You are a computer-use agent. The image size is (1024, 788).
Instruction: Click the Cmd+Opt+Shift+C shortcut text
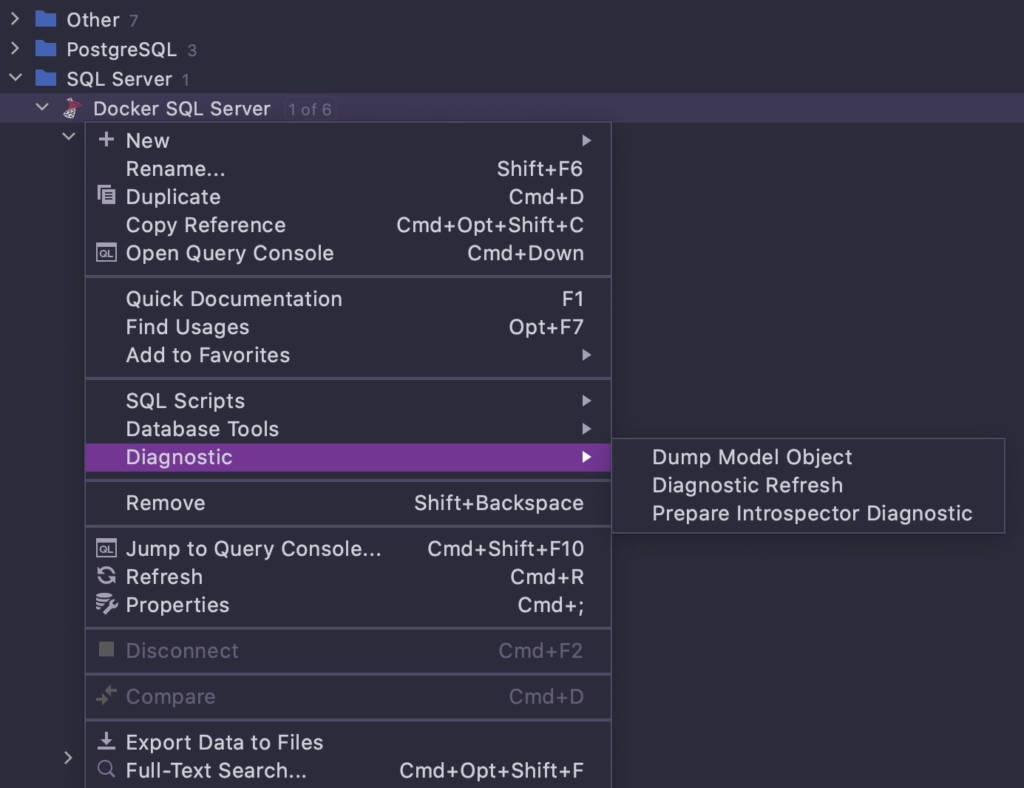click(490, 225)
